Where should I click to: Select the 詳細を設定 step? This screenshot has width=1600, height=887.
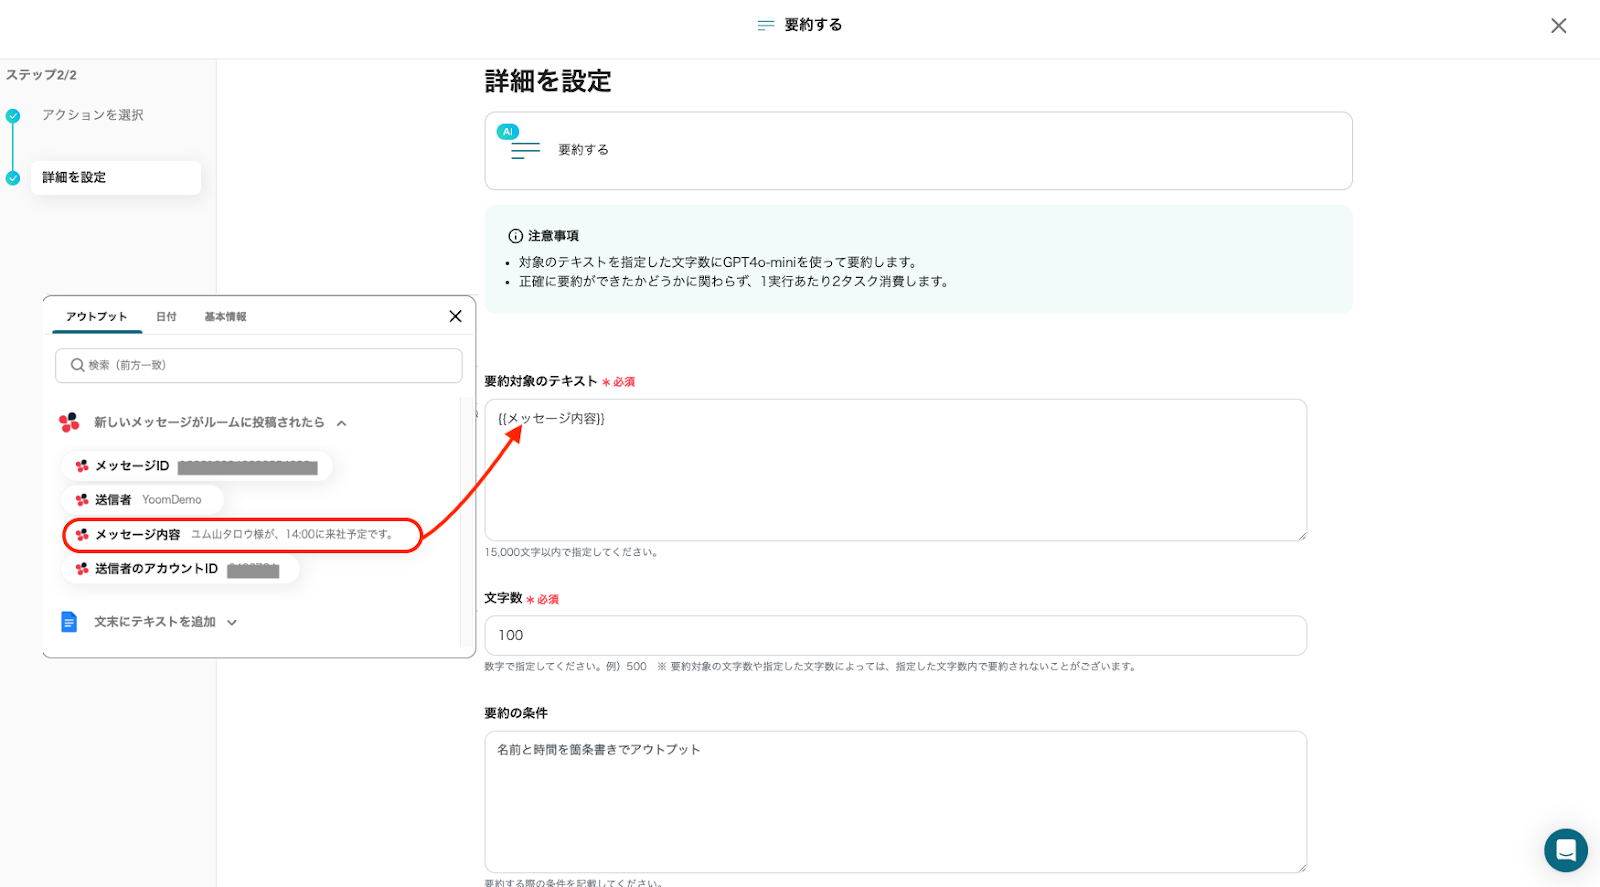pos(116,178)
